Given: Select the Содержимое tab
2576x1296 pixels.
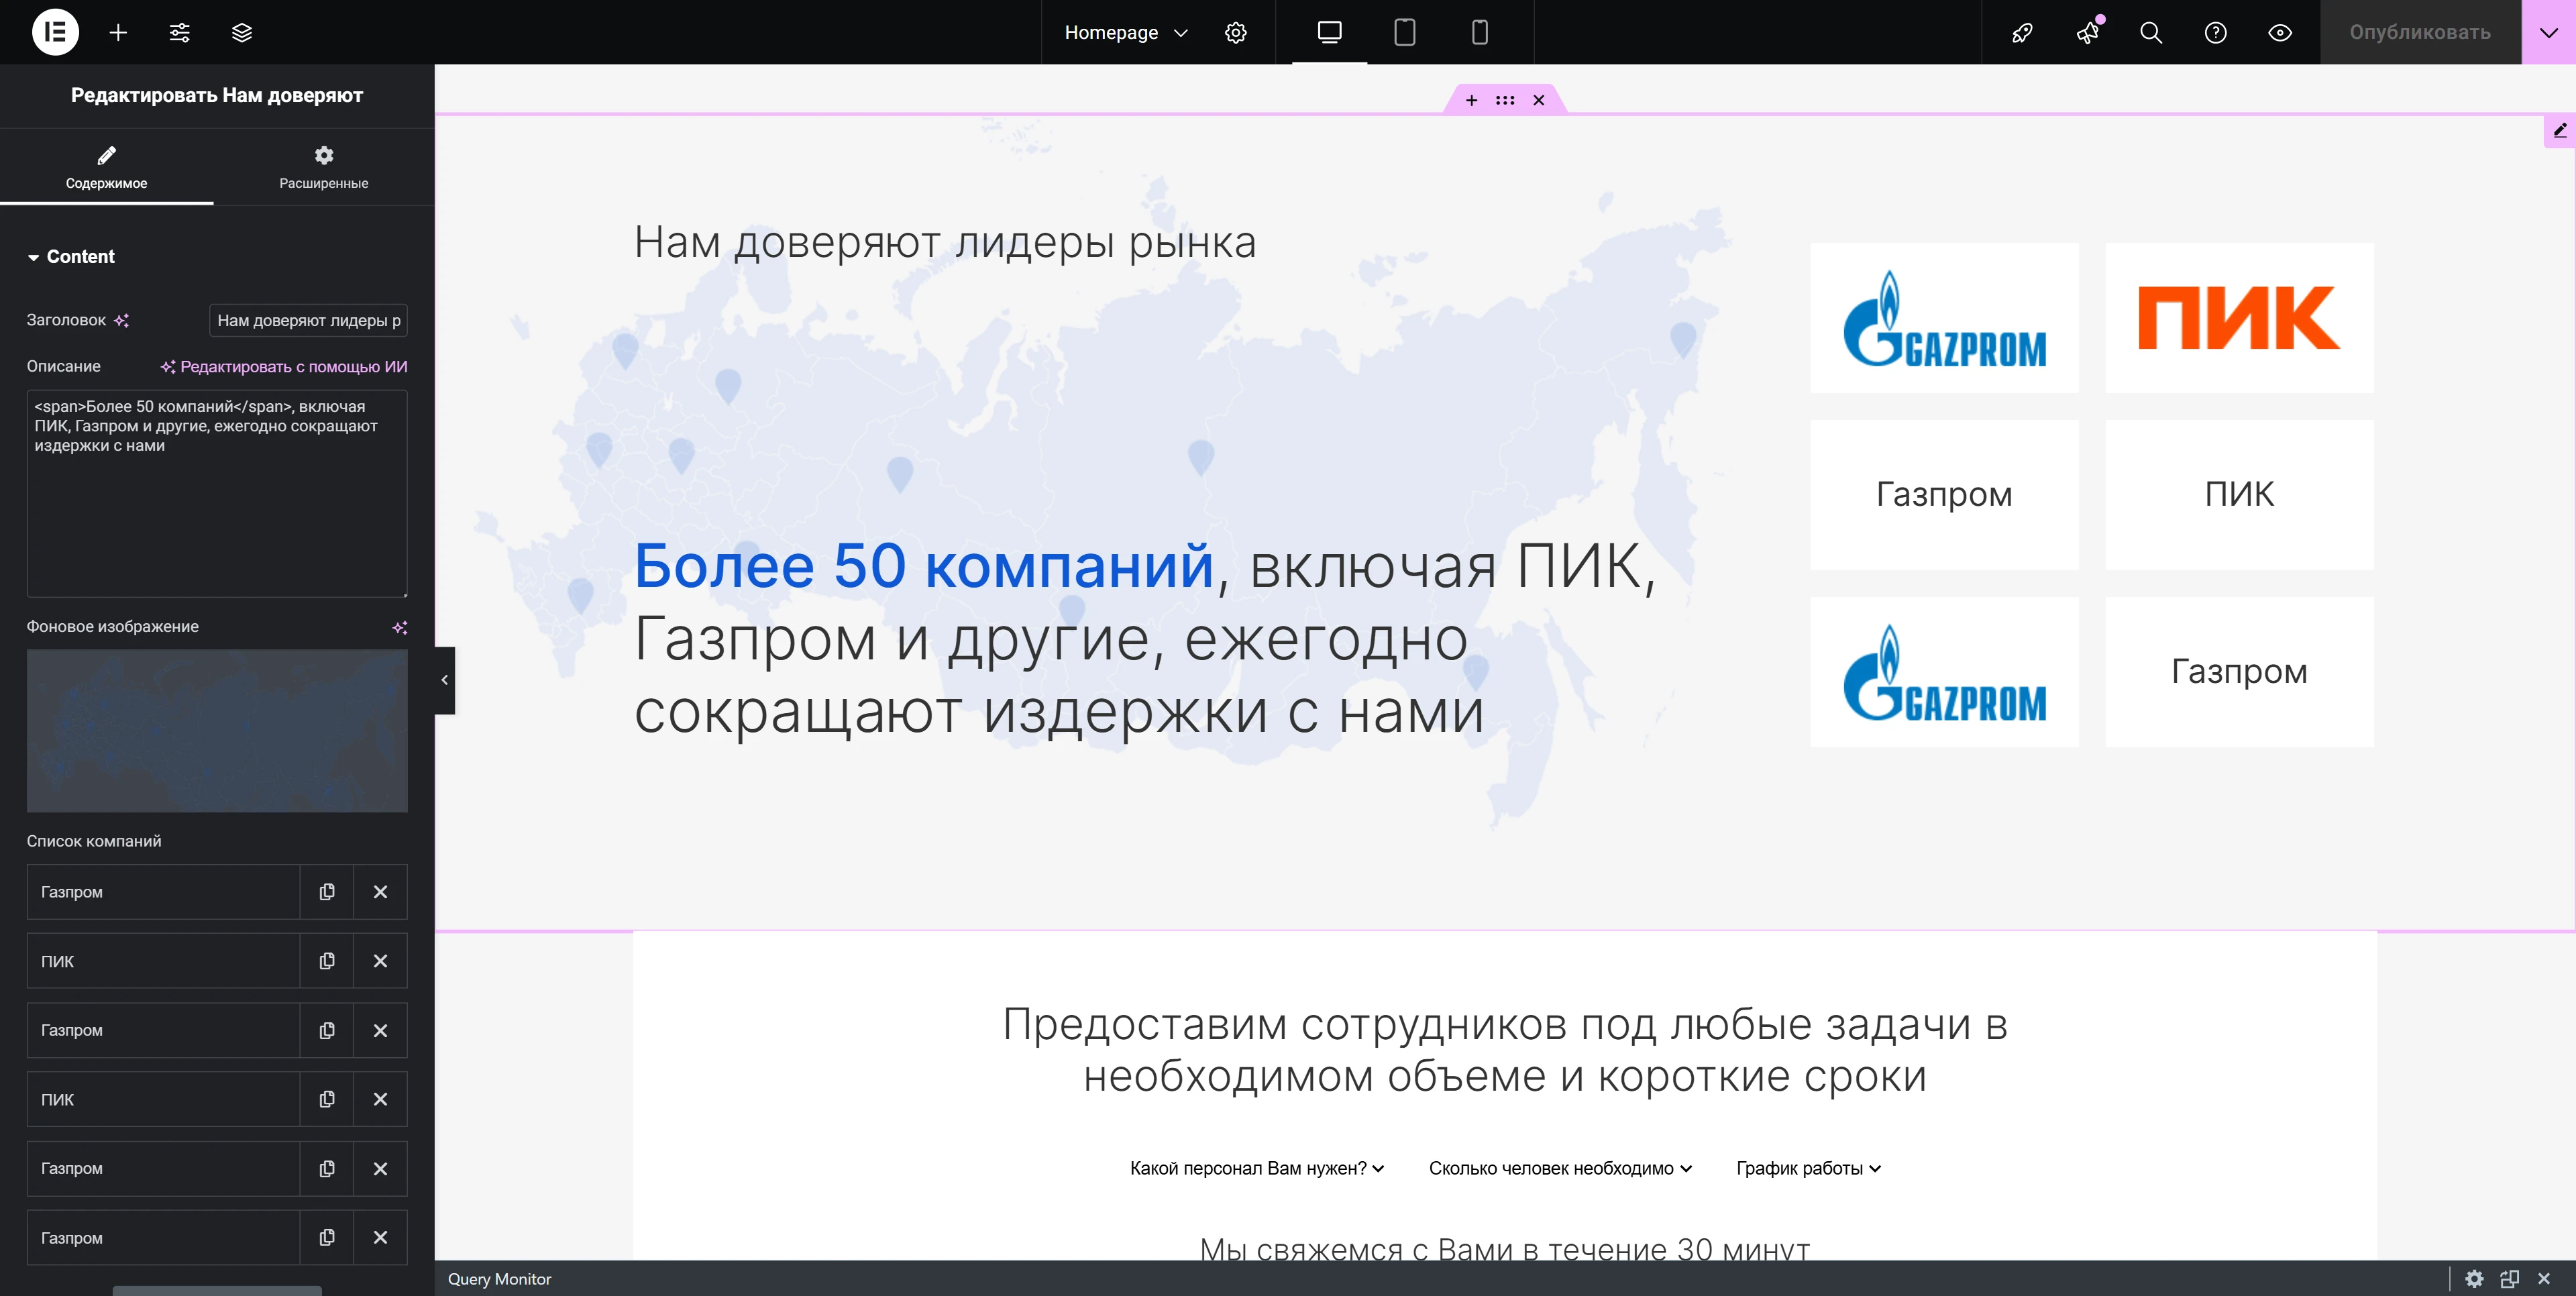Looking at the screenshot, I should coord(106,167).
